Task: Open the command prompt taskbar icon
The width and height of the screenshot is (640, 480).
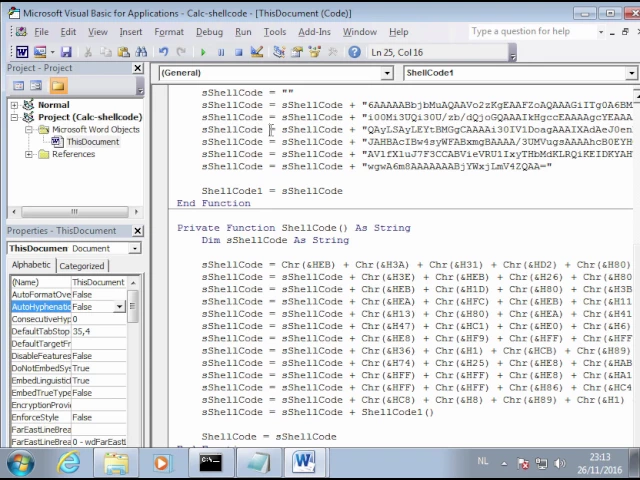Action: pyautogui.click(x=211, y=463)
